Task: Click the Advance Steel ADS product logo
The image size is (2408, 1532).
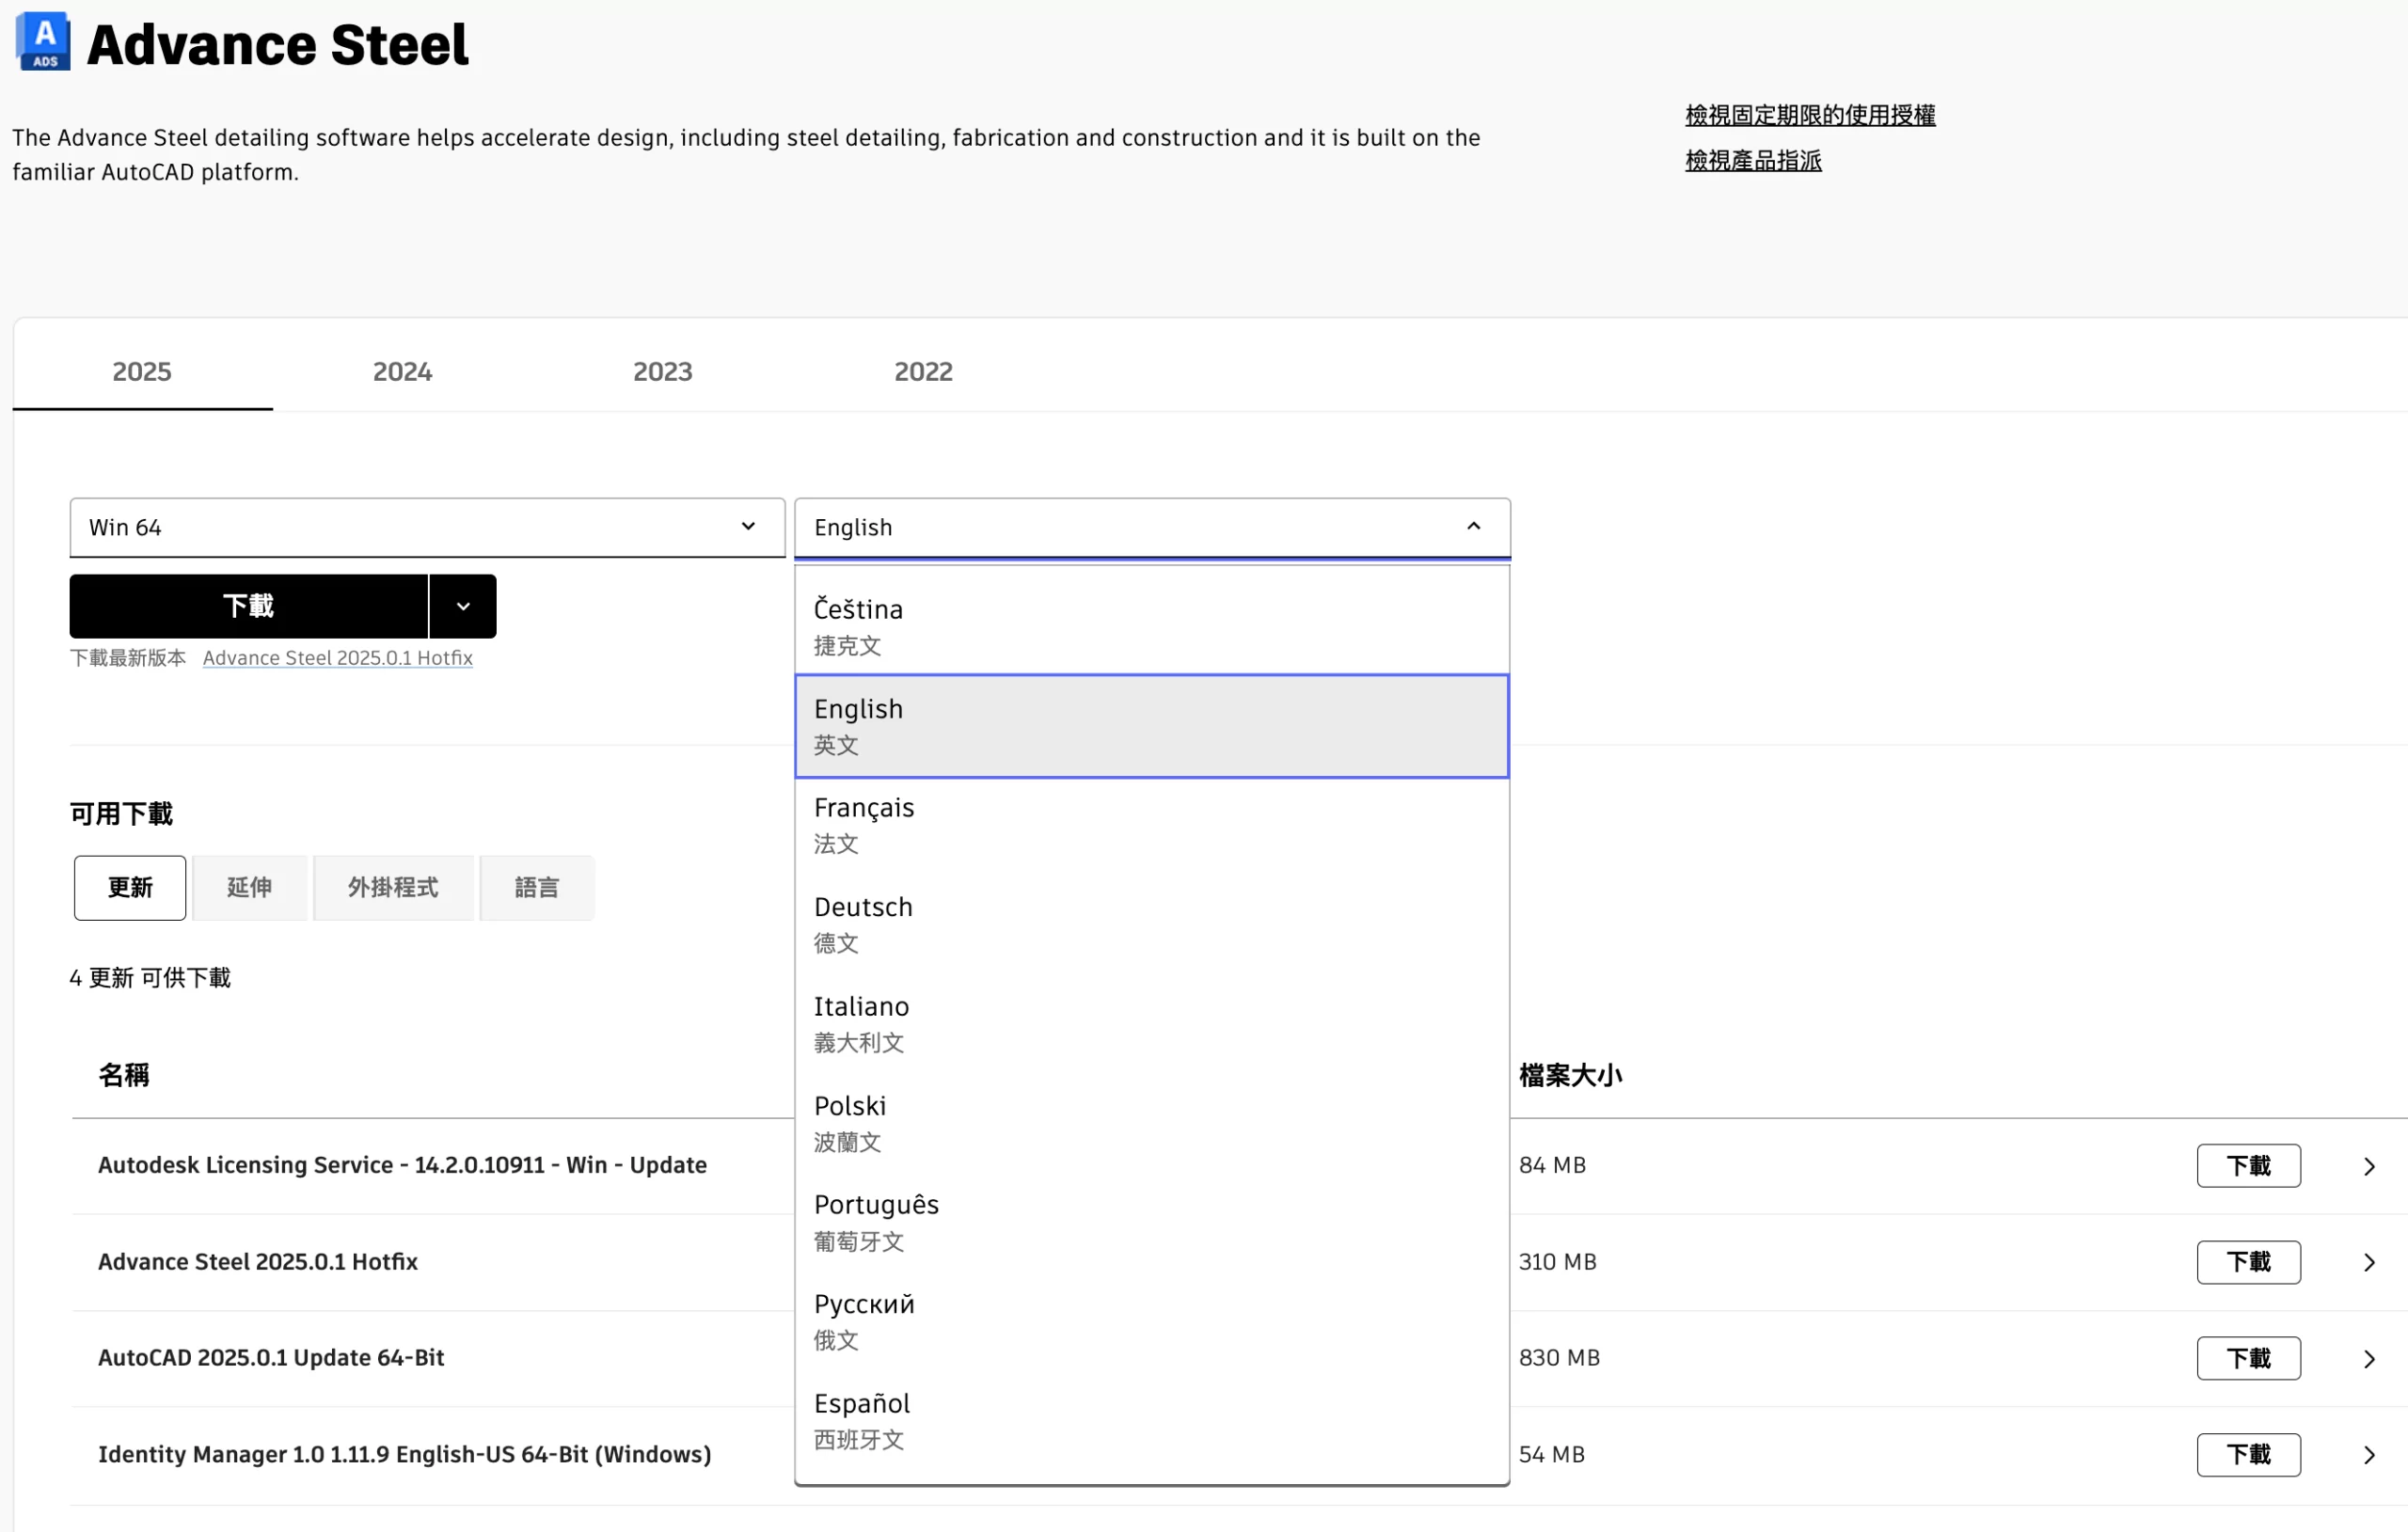Action: (43, 42)
